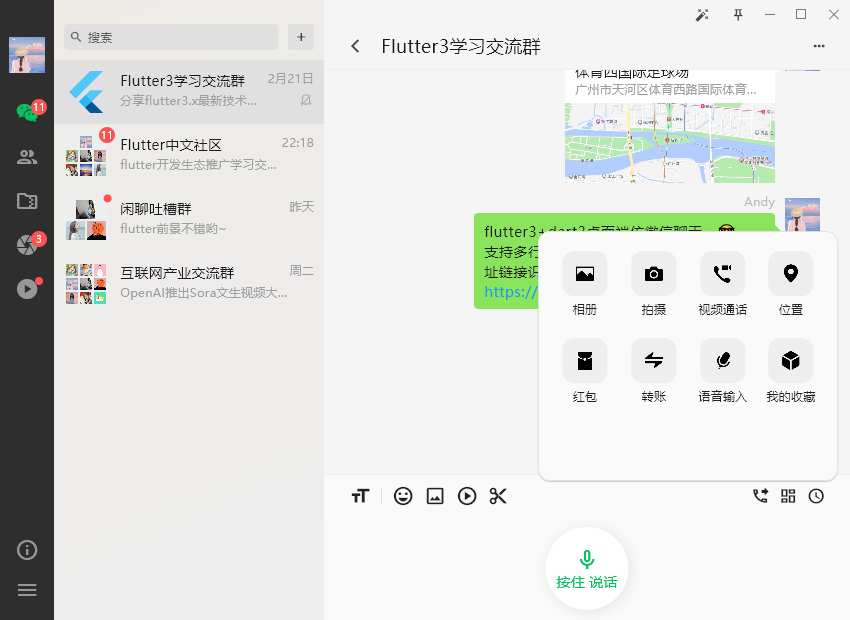The height and width of the screenshot is (620, 850).
Task: Click the image icon in the chat toolbar
Action: pos(435,496)
